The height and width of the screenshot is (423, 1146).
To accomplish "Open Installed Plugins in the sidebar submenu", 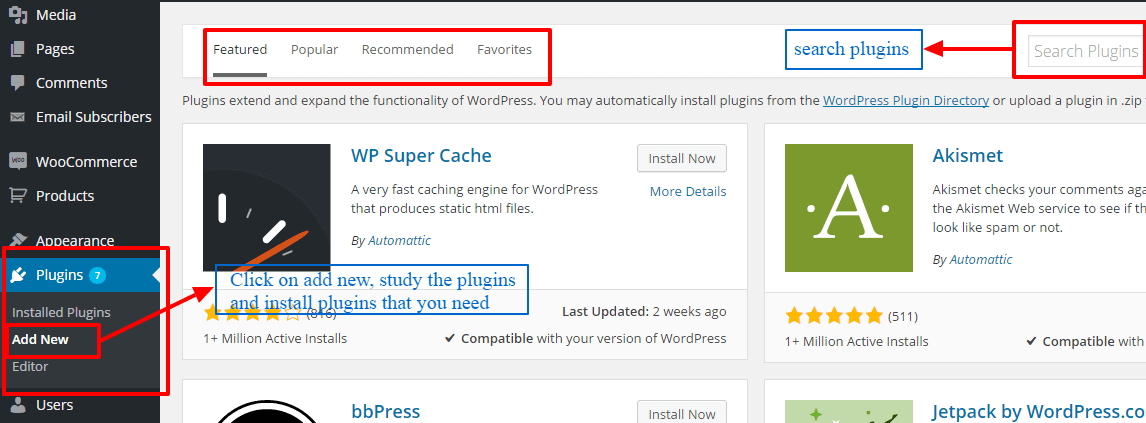I will coord(61,312).
